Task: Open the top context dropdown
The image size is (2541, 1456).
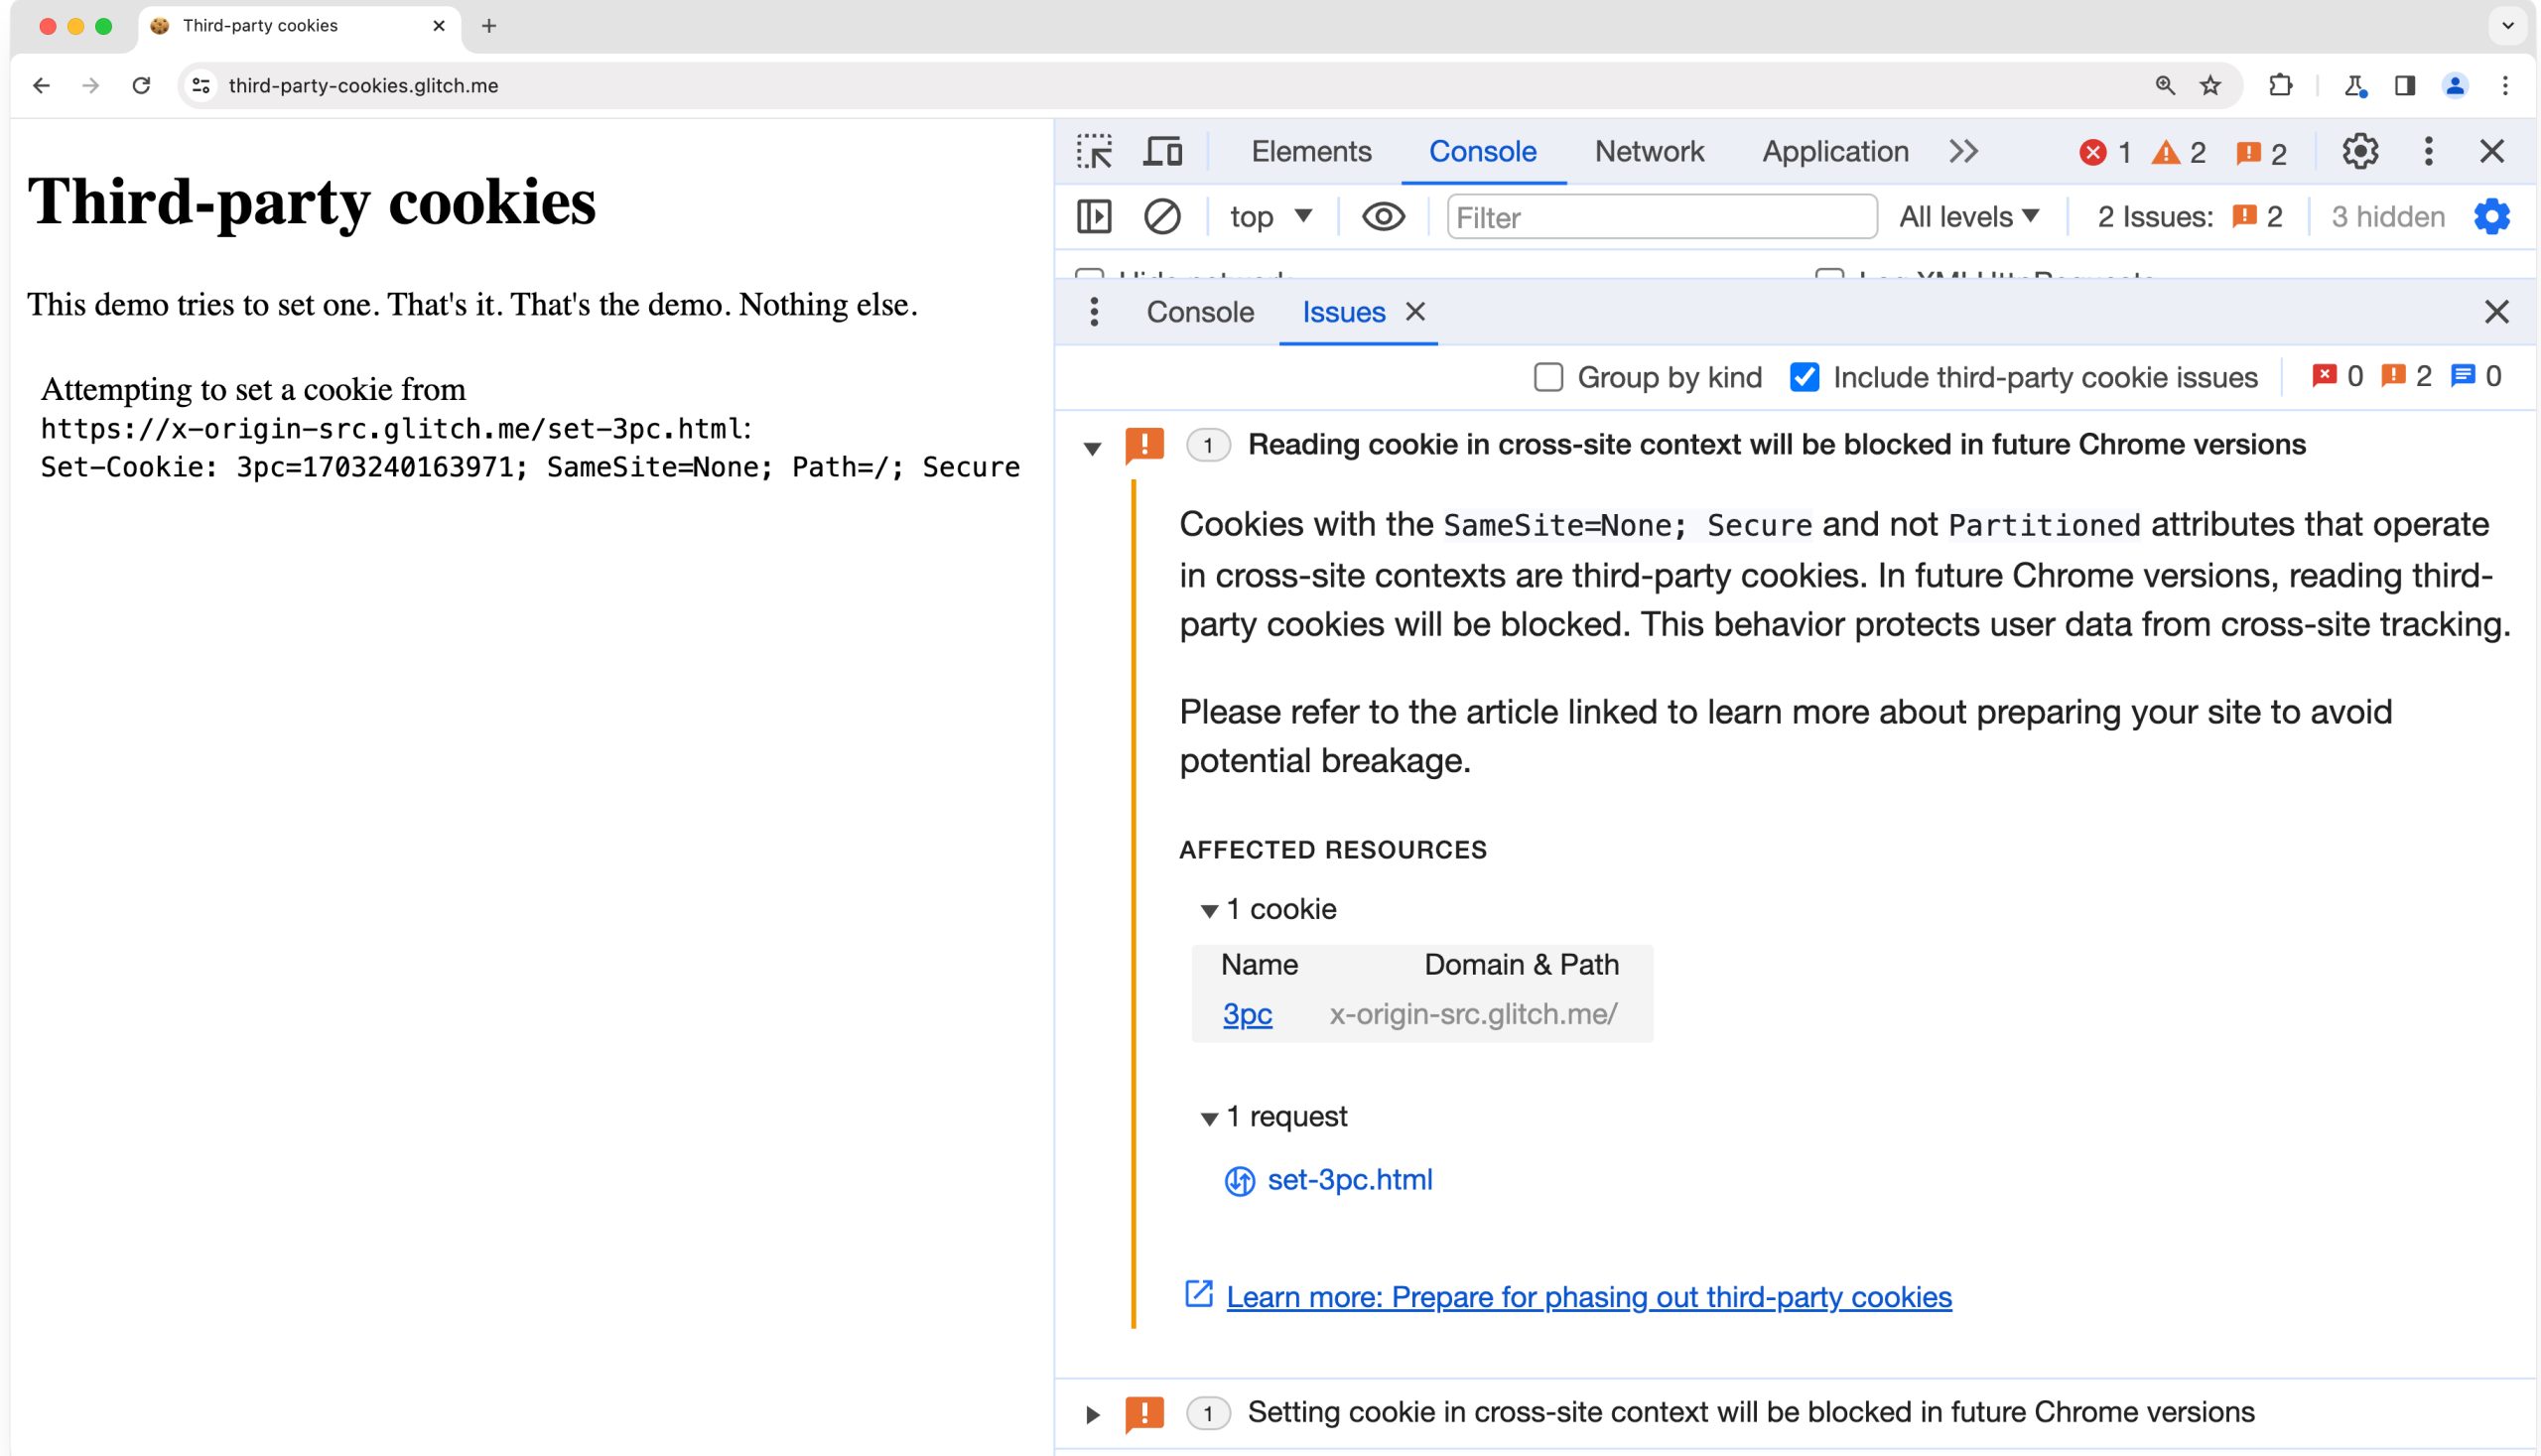Action: (x=1270, y=217)
